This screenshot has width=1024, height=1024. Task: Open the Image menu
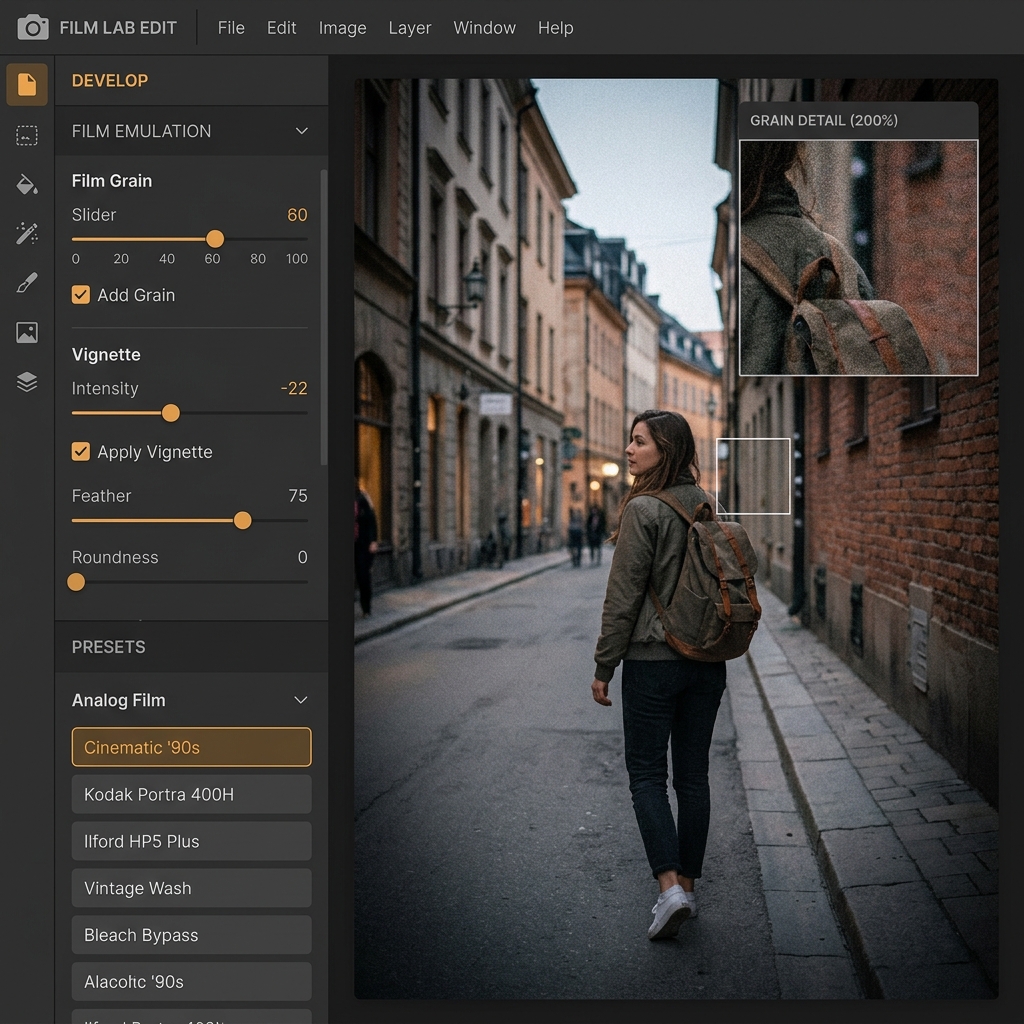point(342,27)
